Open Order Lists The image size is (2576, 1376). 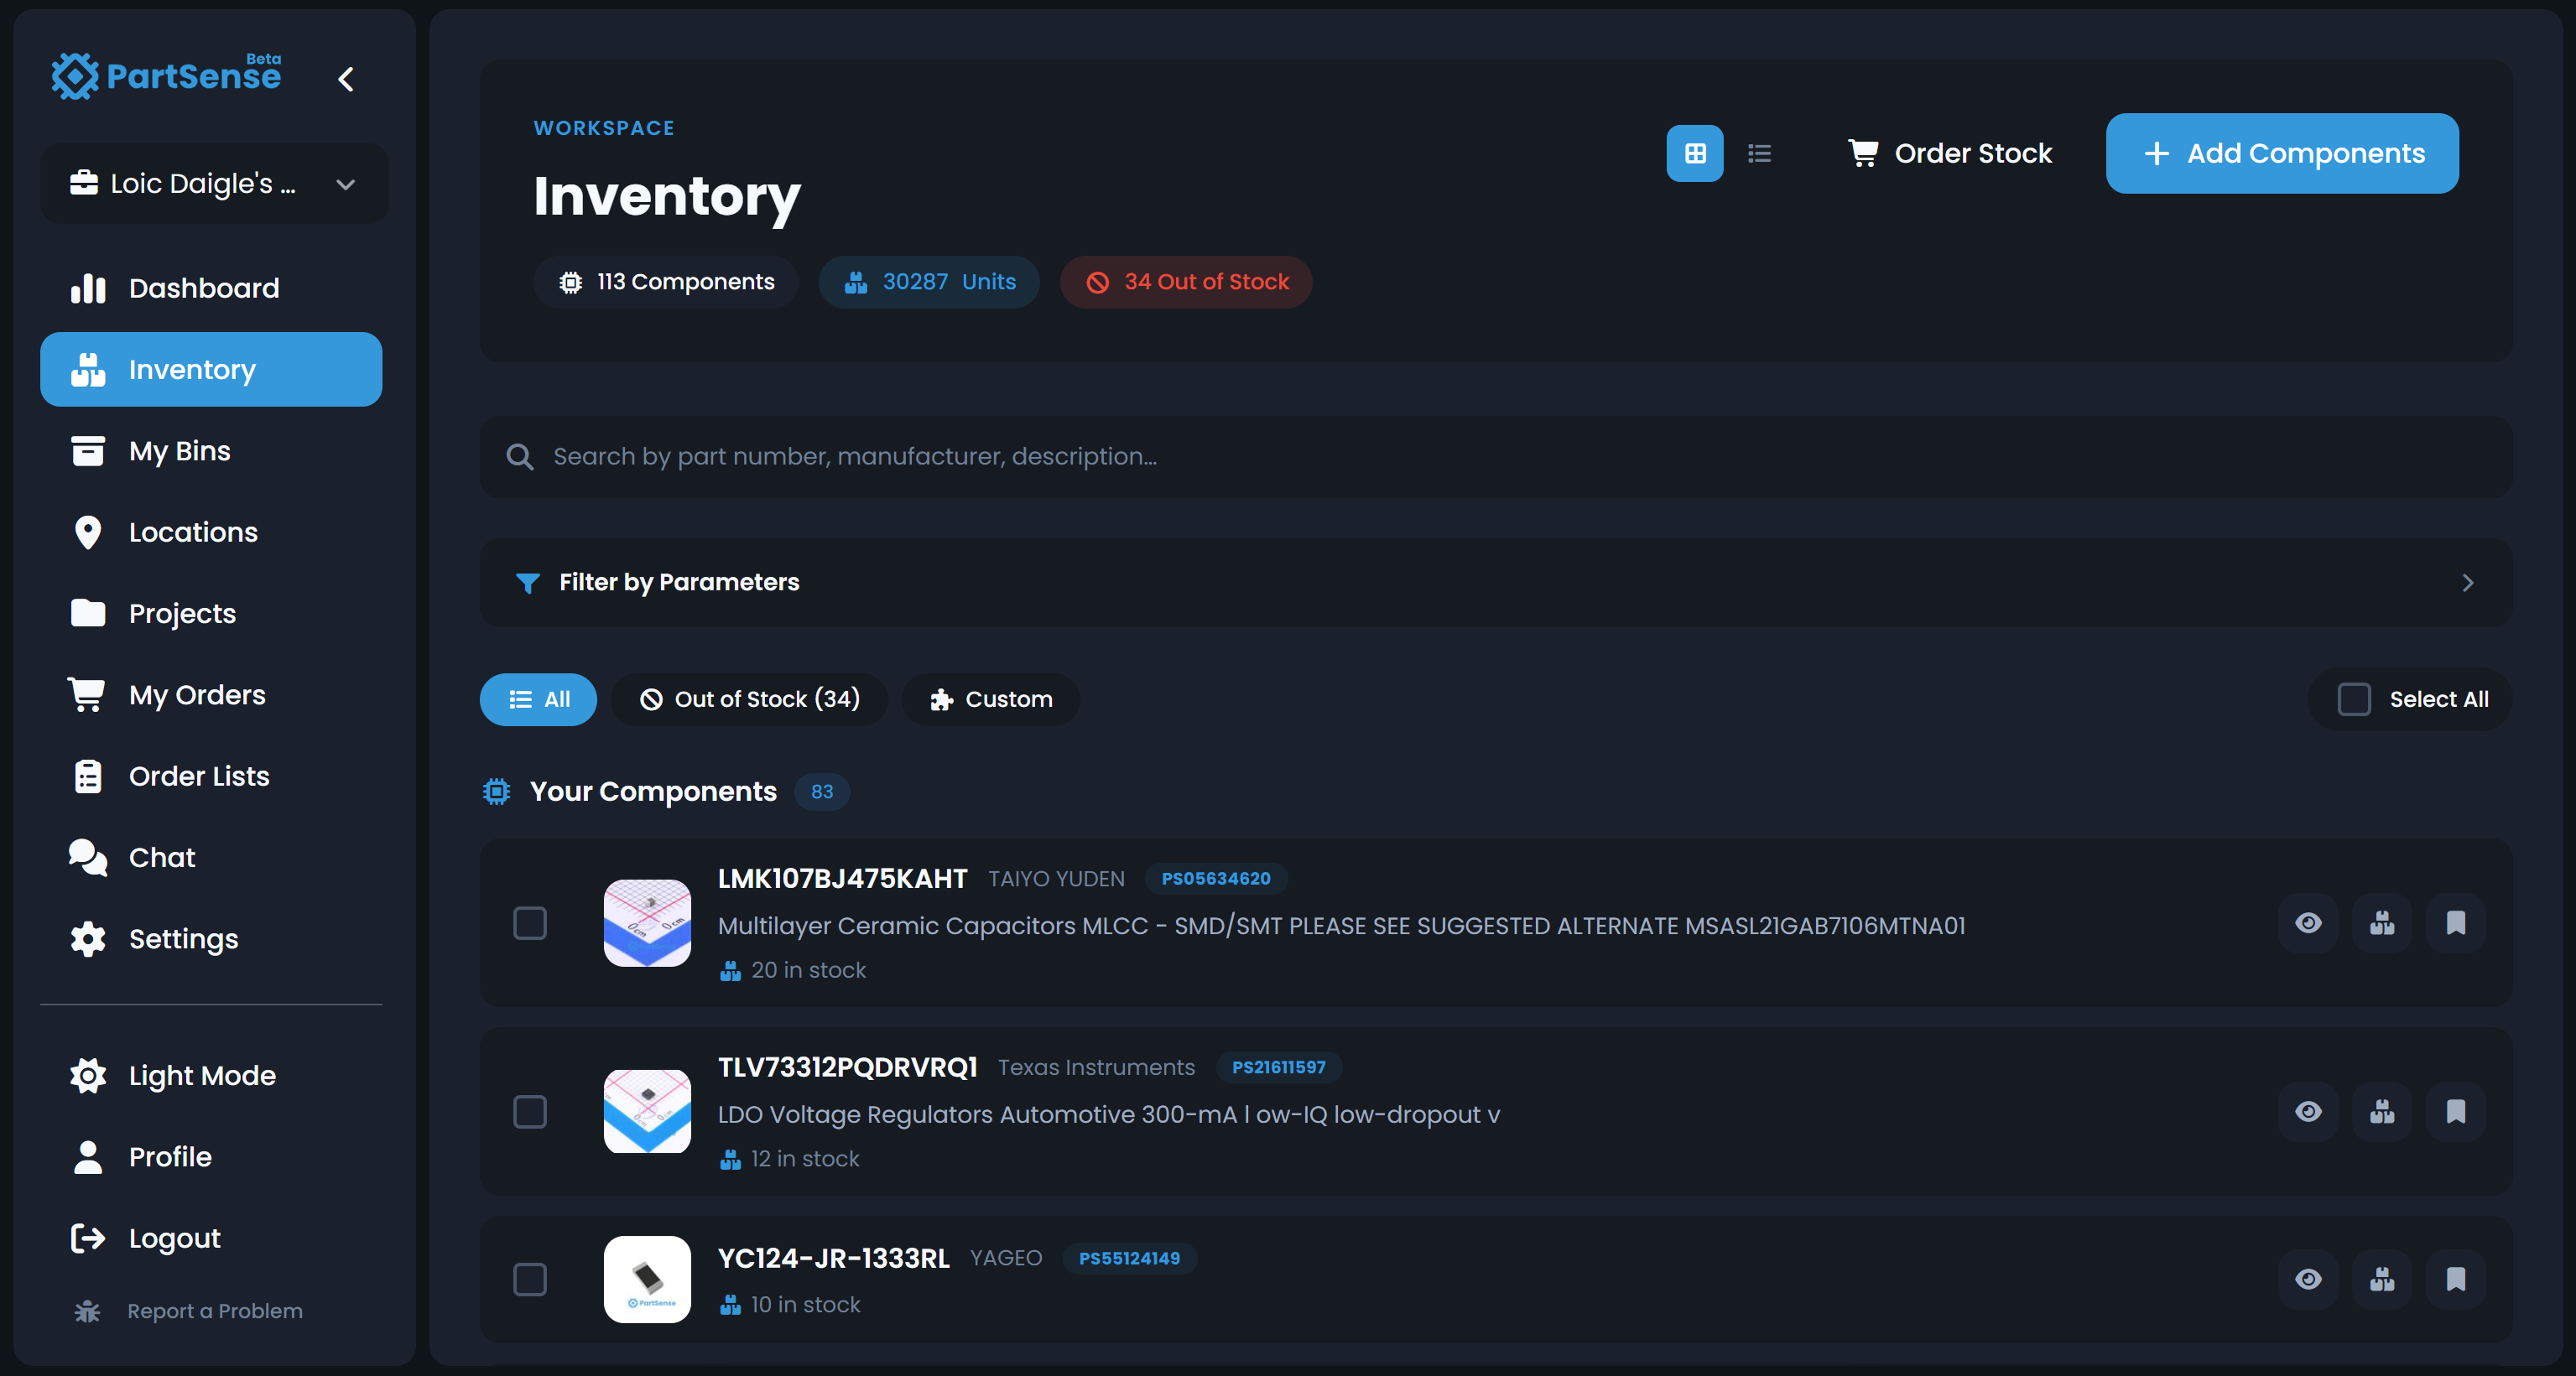(211, 776)
